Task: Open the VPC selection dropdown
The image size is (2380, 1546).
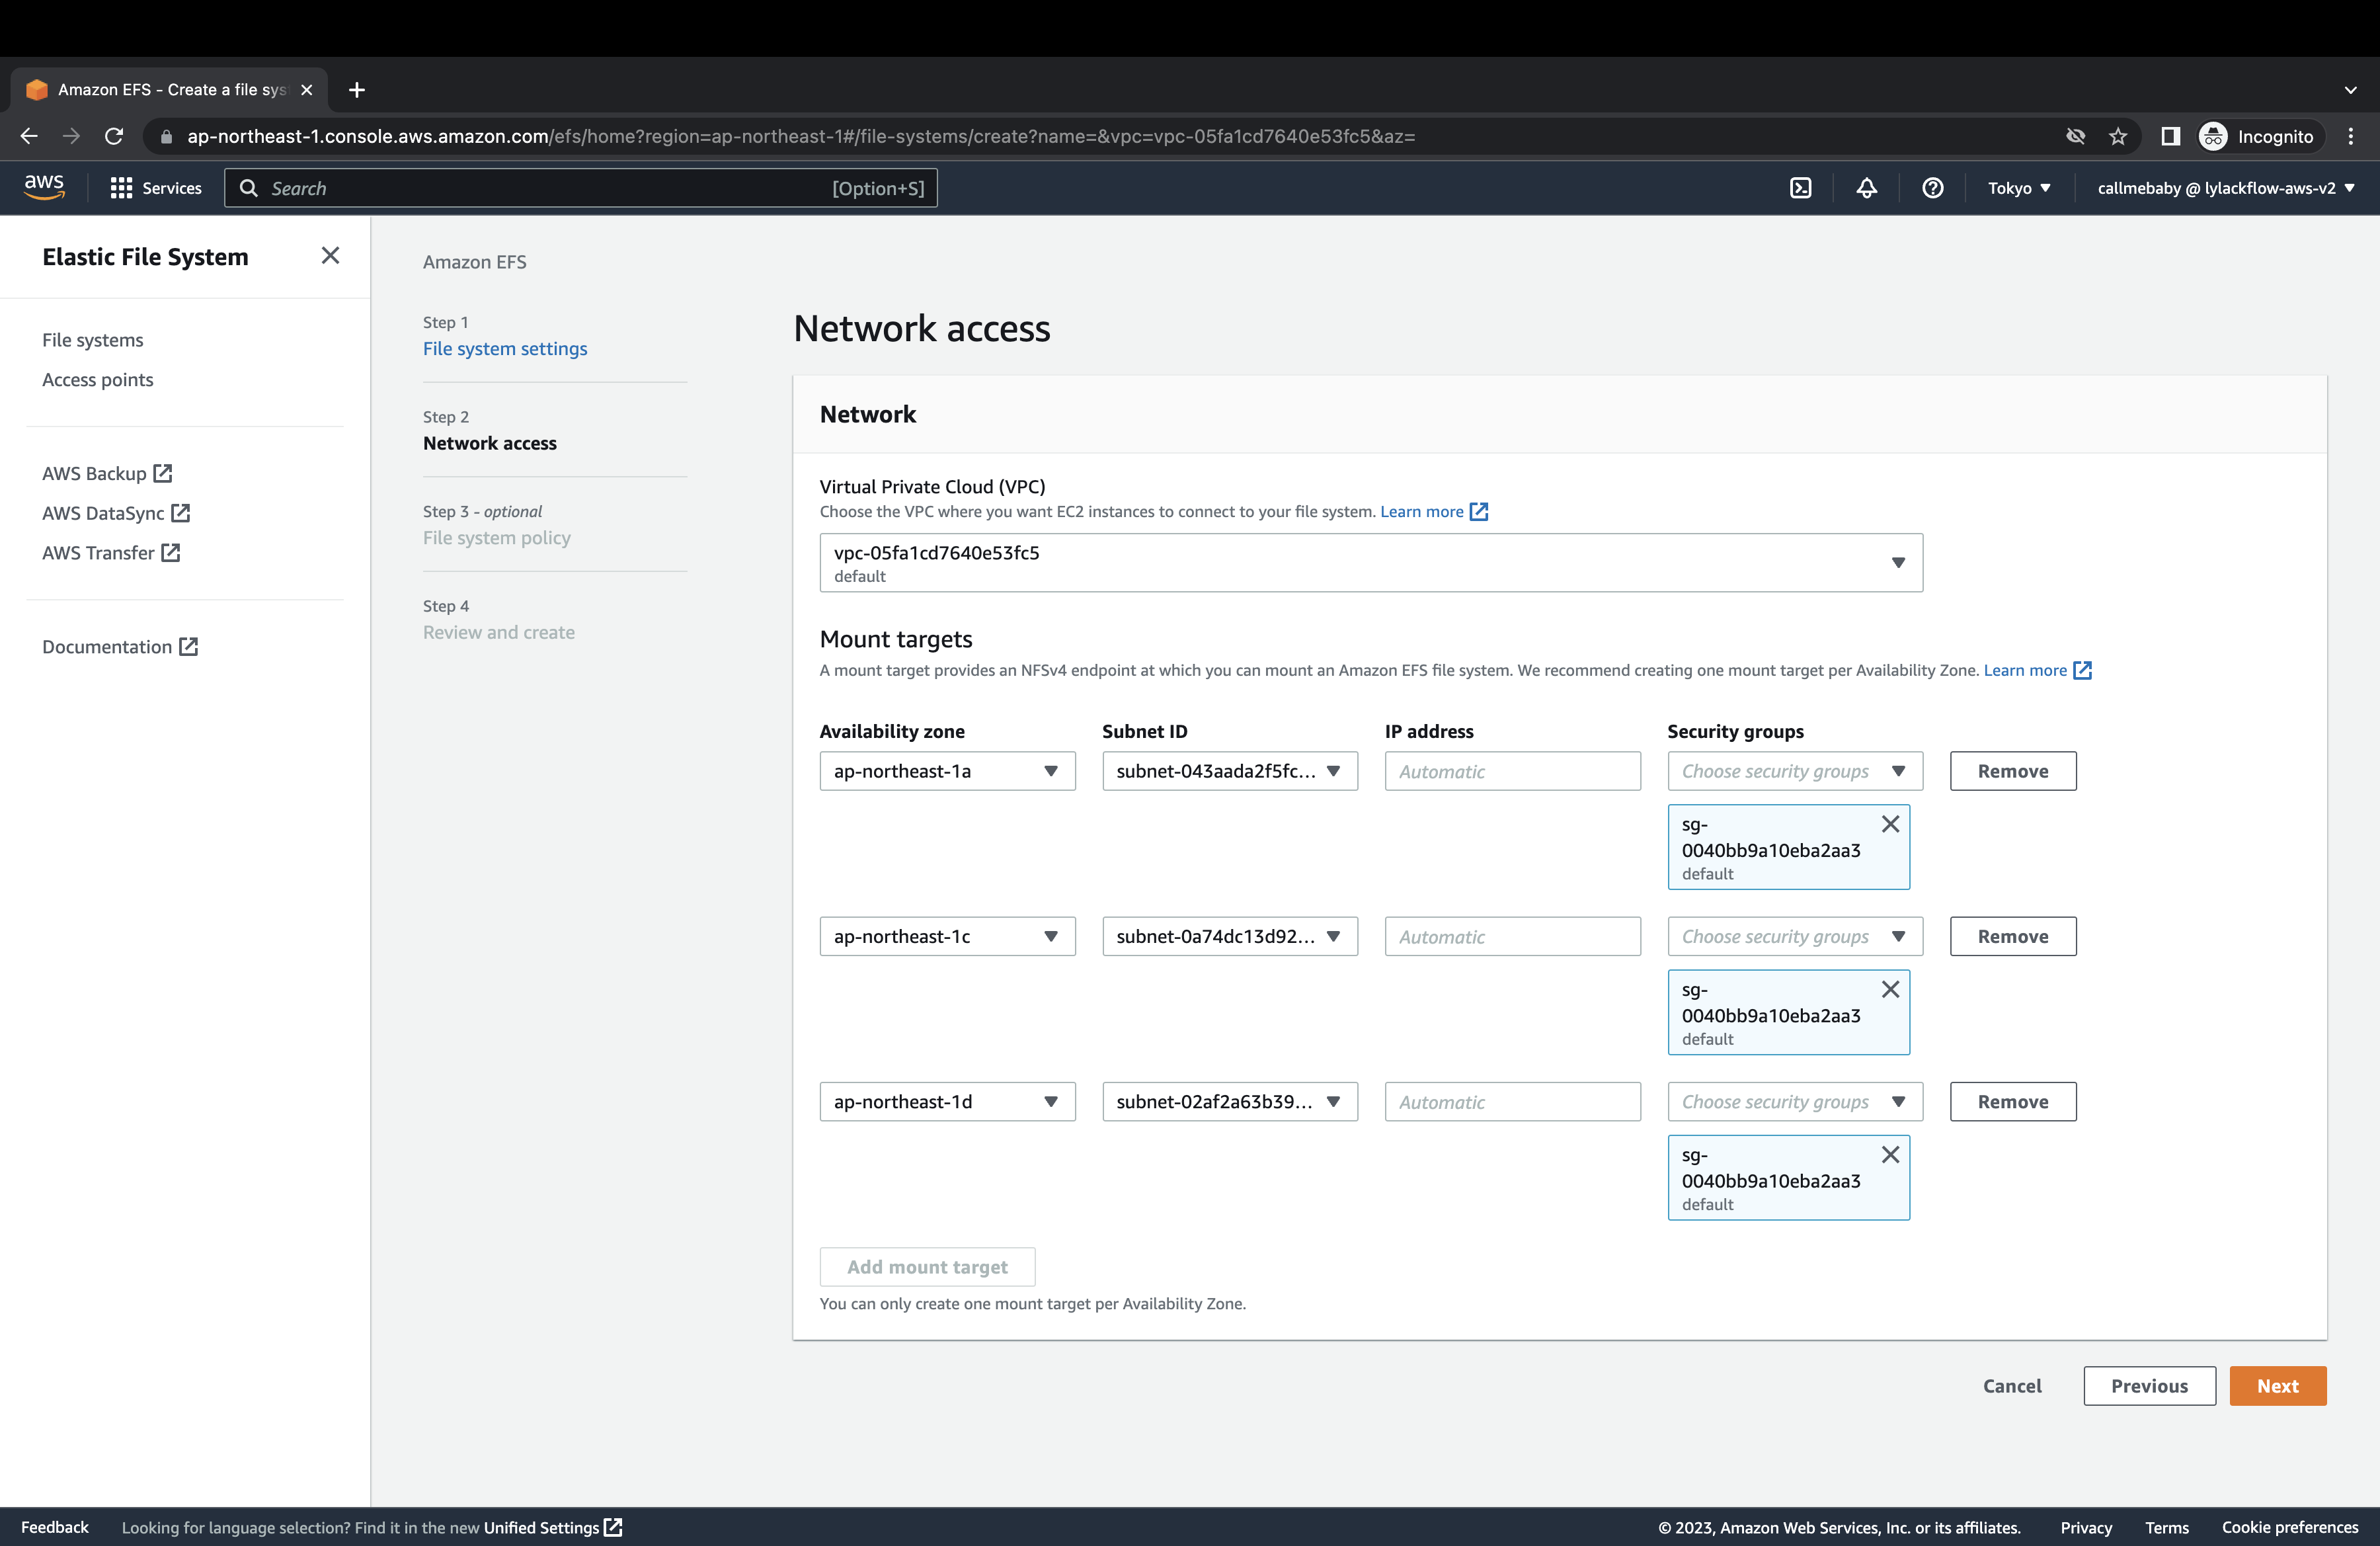Action: point(1371,562)
